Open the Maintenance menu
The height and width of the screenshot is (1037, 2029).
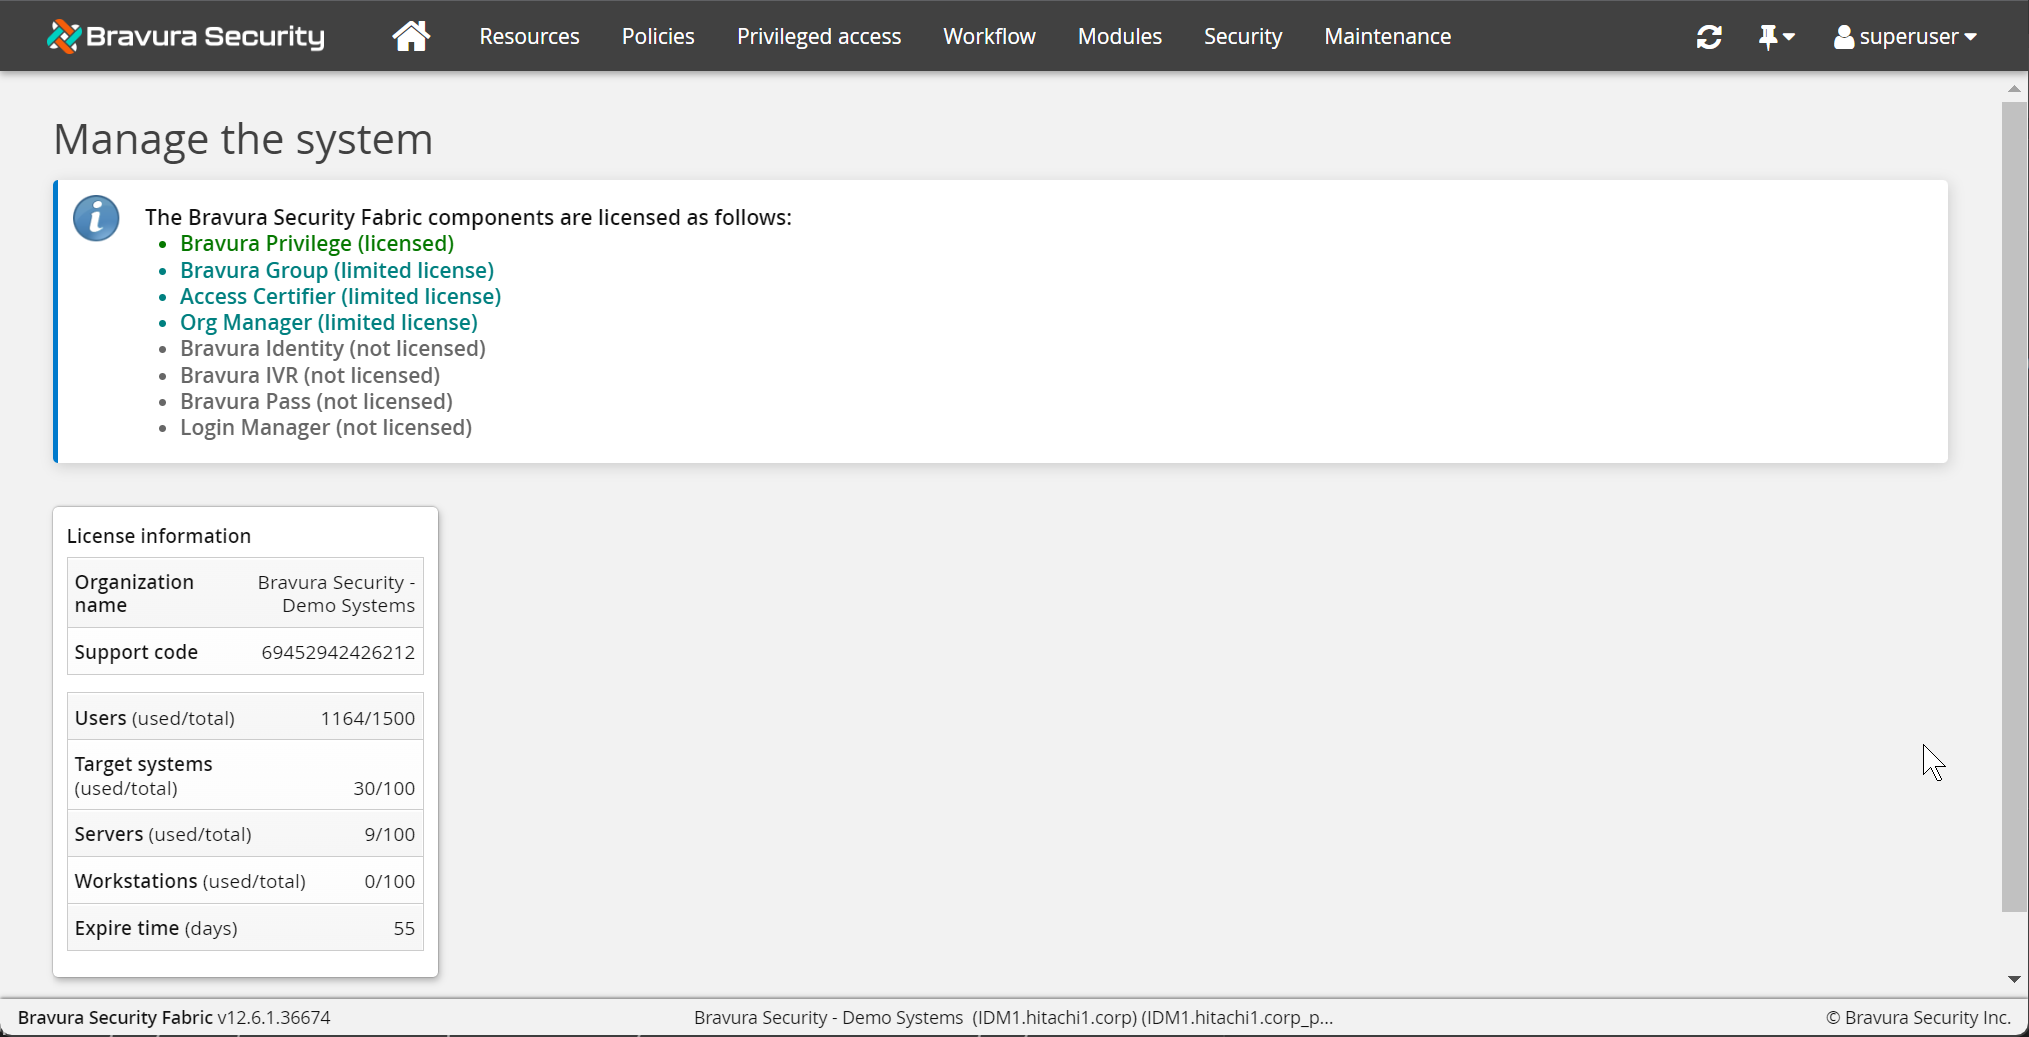point(1387,37)
